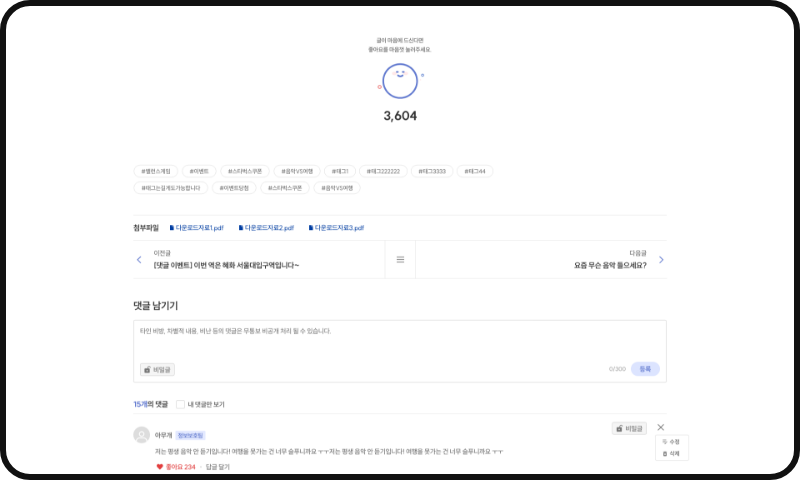
Task: Click the heart icon on the comment
Action: pos(159,467)
